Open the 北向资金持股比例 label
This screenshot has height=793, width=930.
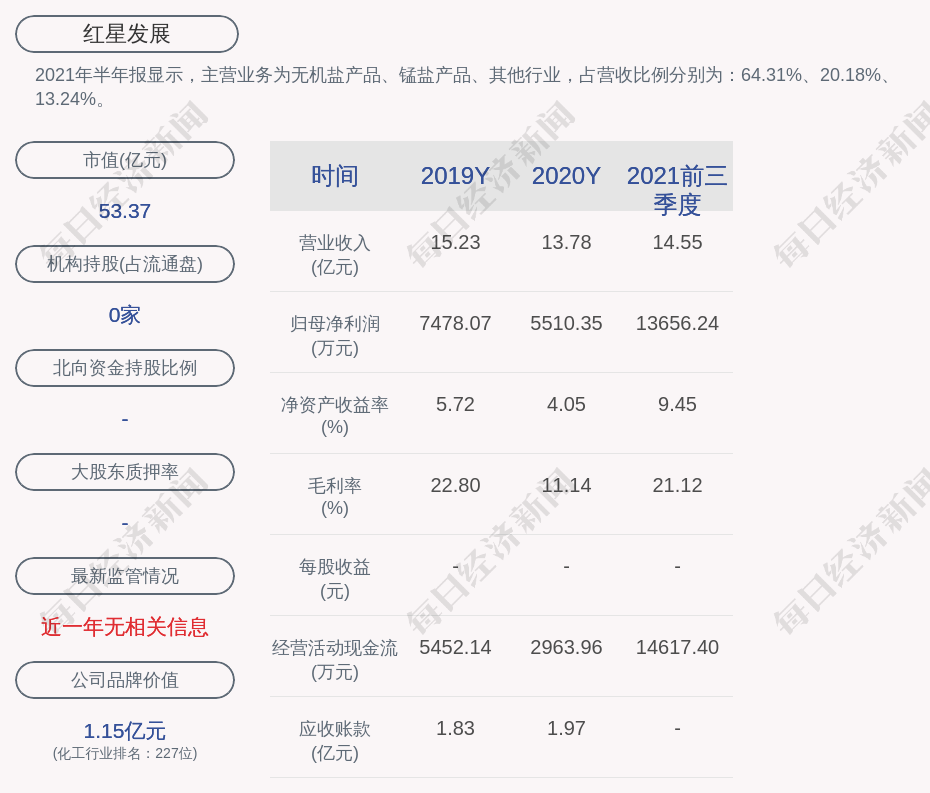pyautogui.click(x=125, y=368)
